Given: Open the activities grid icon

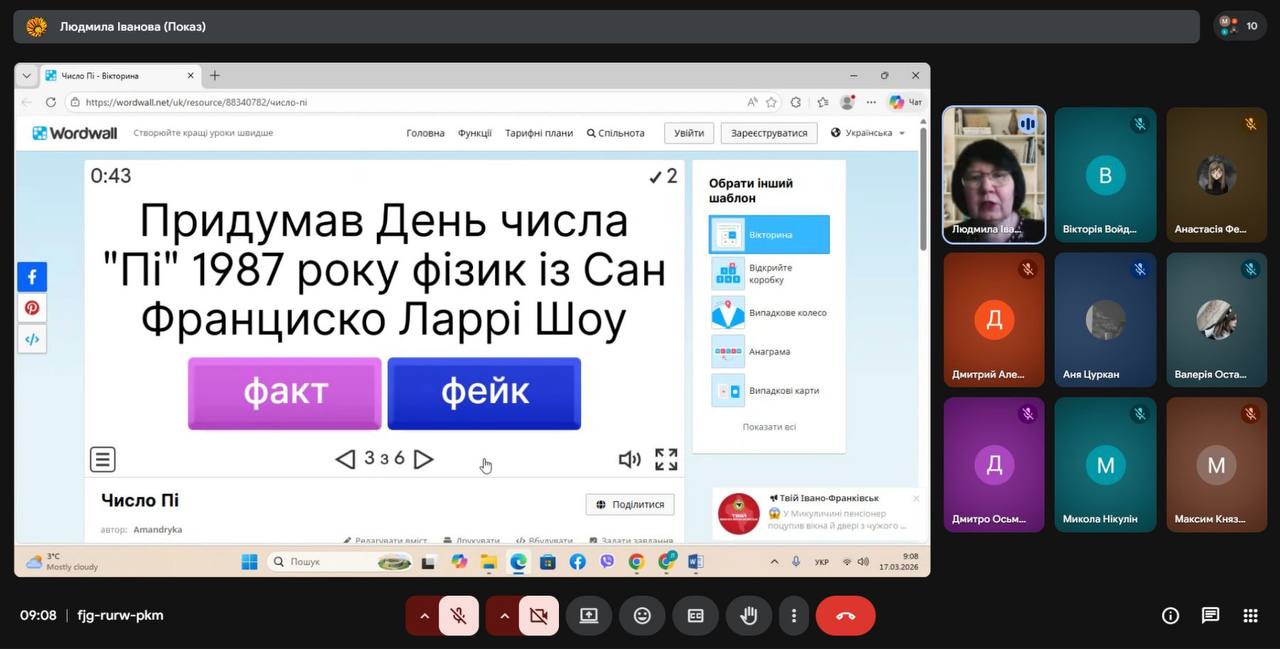Looking at the screenshot, I should [x=1250, y=616].
